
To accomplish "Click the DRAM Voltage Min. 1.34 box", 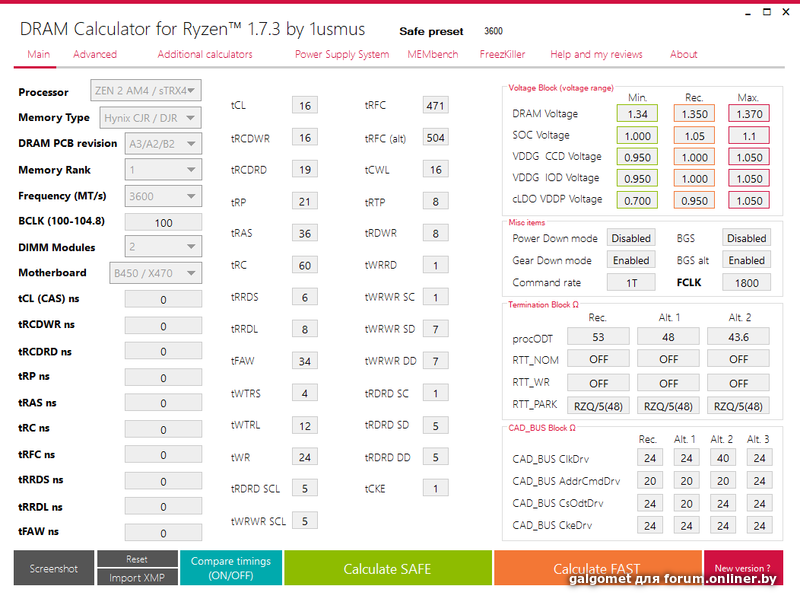I will click(637, 114).
